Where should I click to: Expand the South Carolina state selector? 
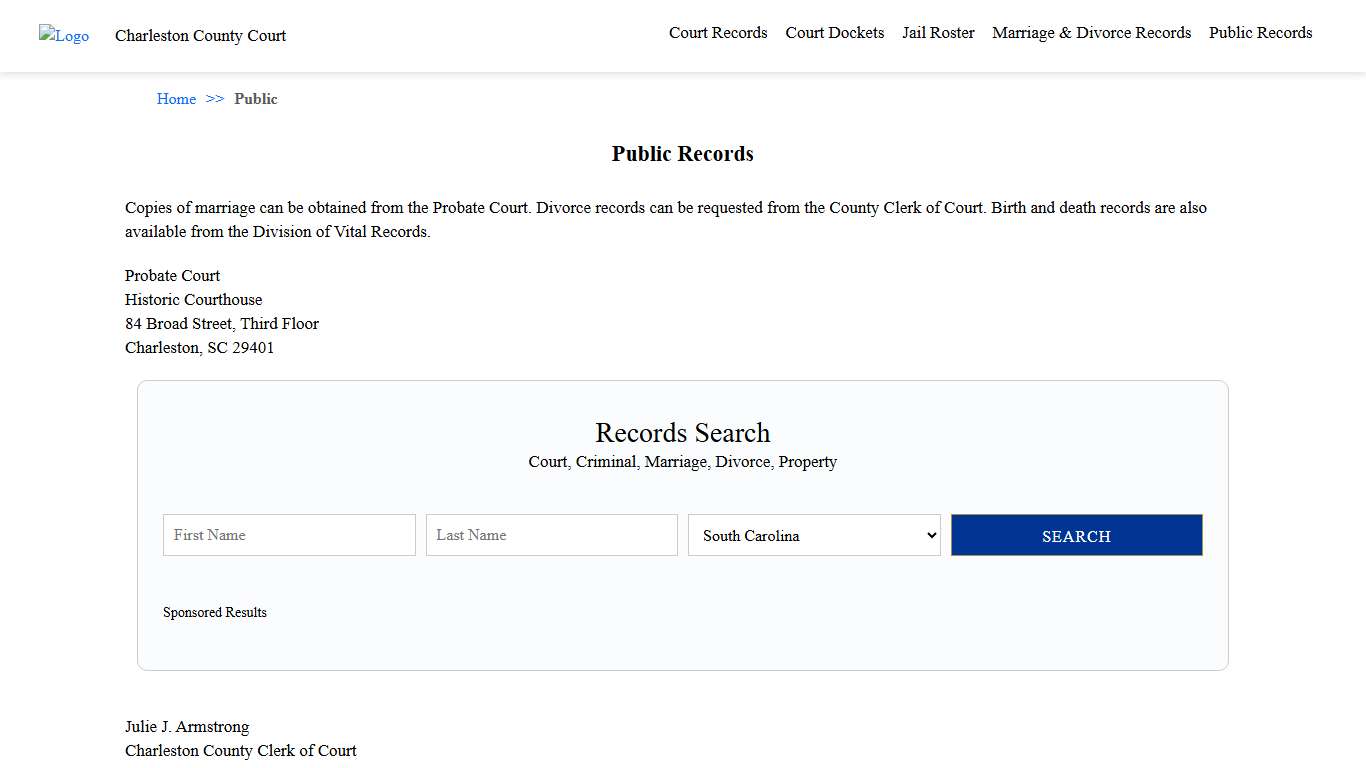813,535
